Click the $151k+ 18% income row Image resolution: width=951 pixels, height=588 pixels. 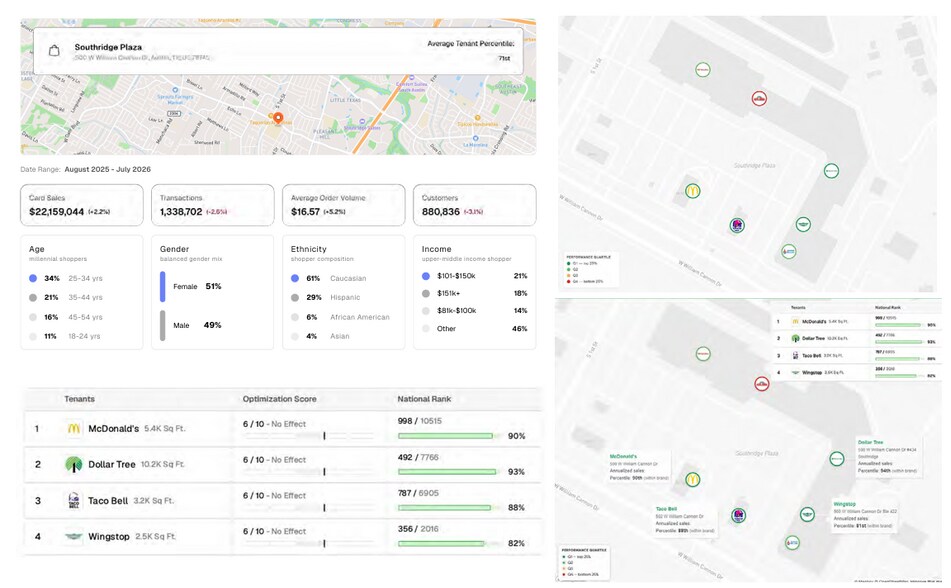(474, 293)
